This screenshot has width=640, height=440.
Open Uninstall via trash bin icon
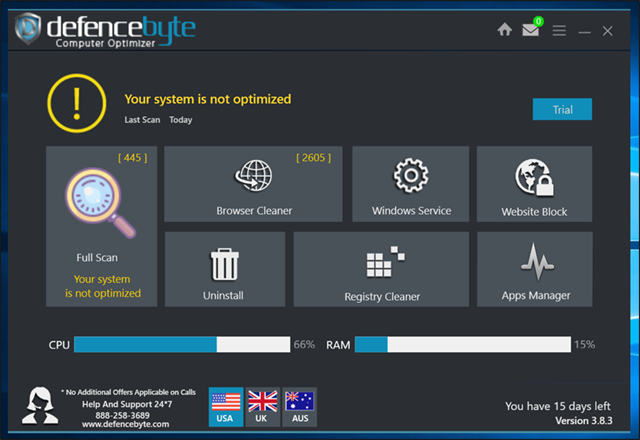point(224,264)
